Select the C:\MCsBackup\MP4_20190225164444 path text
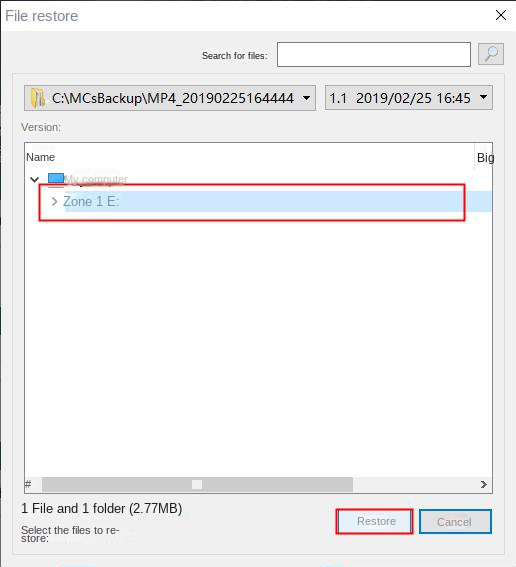The width and height of the screenshot is (516, 567). coord(172,98)
